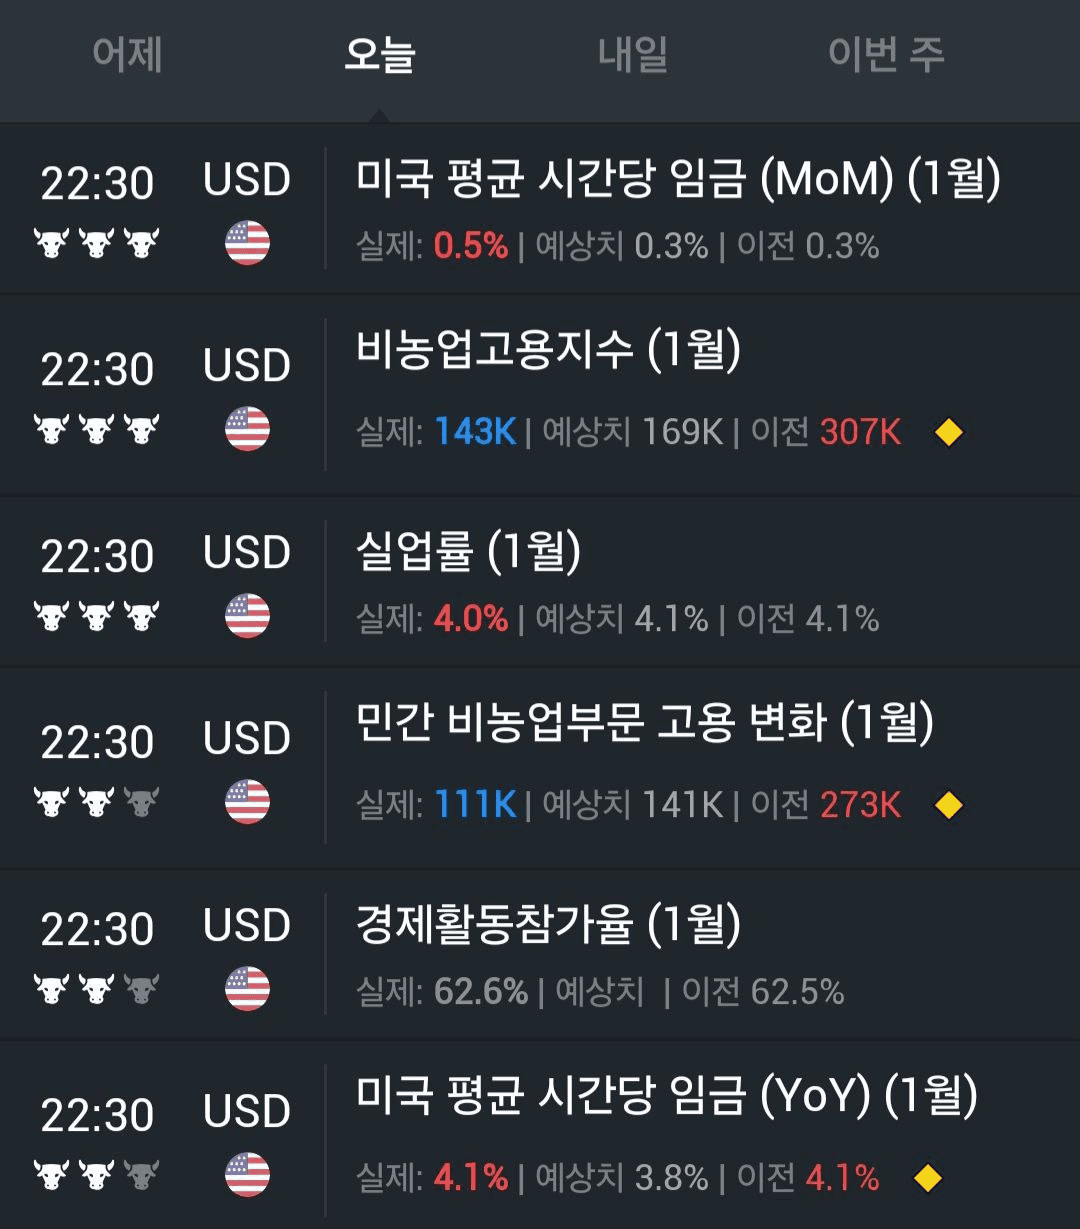
Task: Select the 이번 주 tab
Action: point(886,54)
